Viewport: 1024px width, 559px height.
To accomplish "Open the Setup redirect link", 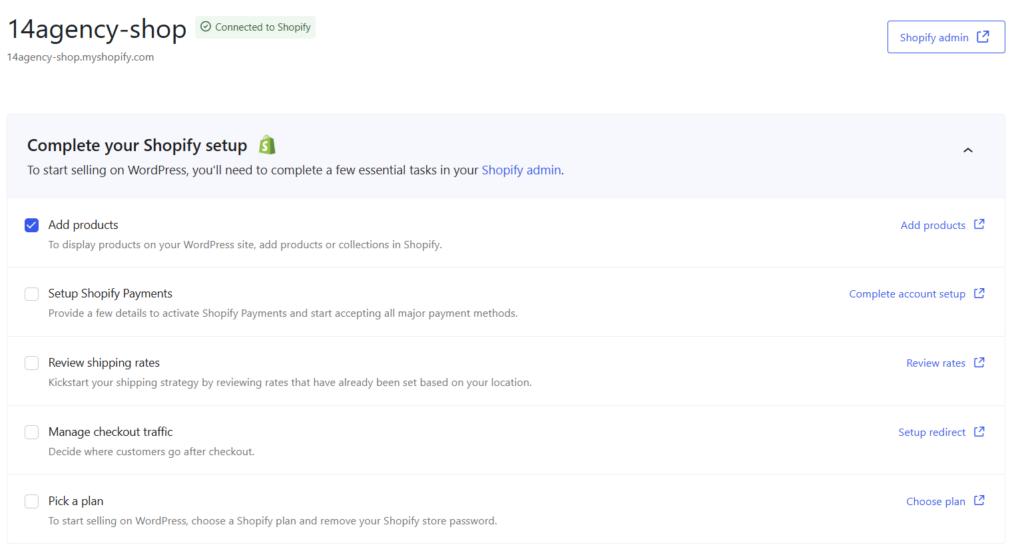I will click(x=931, y=432).
